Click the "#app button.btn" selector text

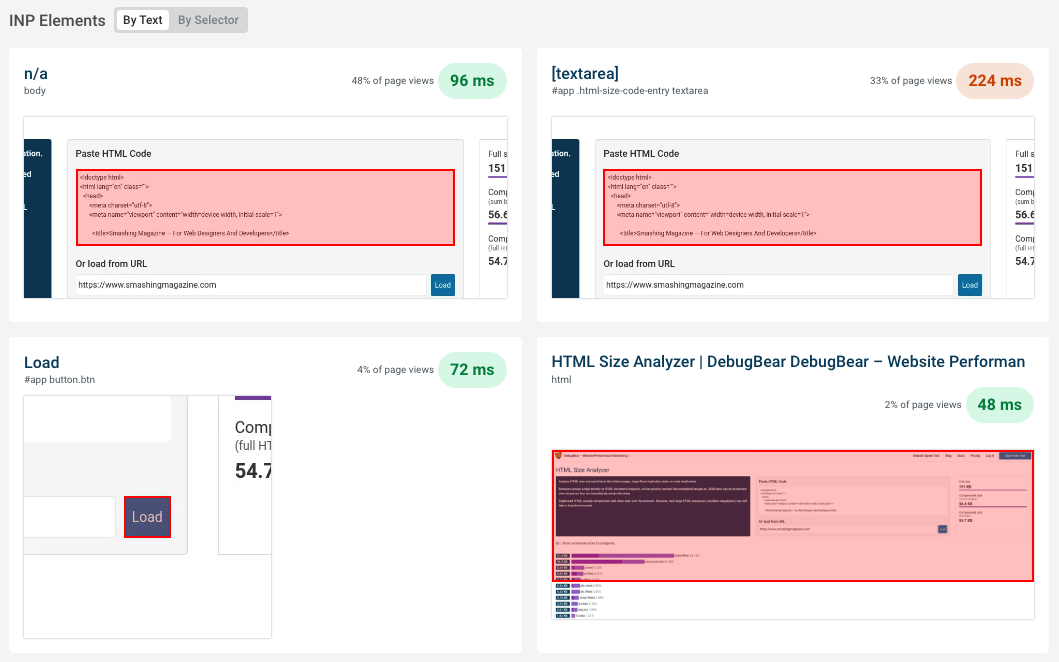[x=59, y=380]
